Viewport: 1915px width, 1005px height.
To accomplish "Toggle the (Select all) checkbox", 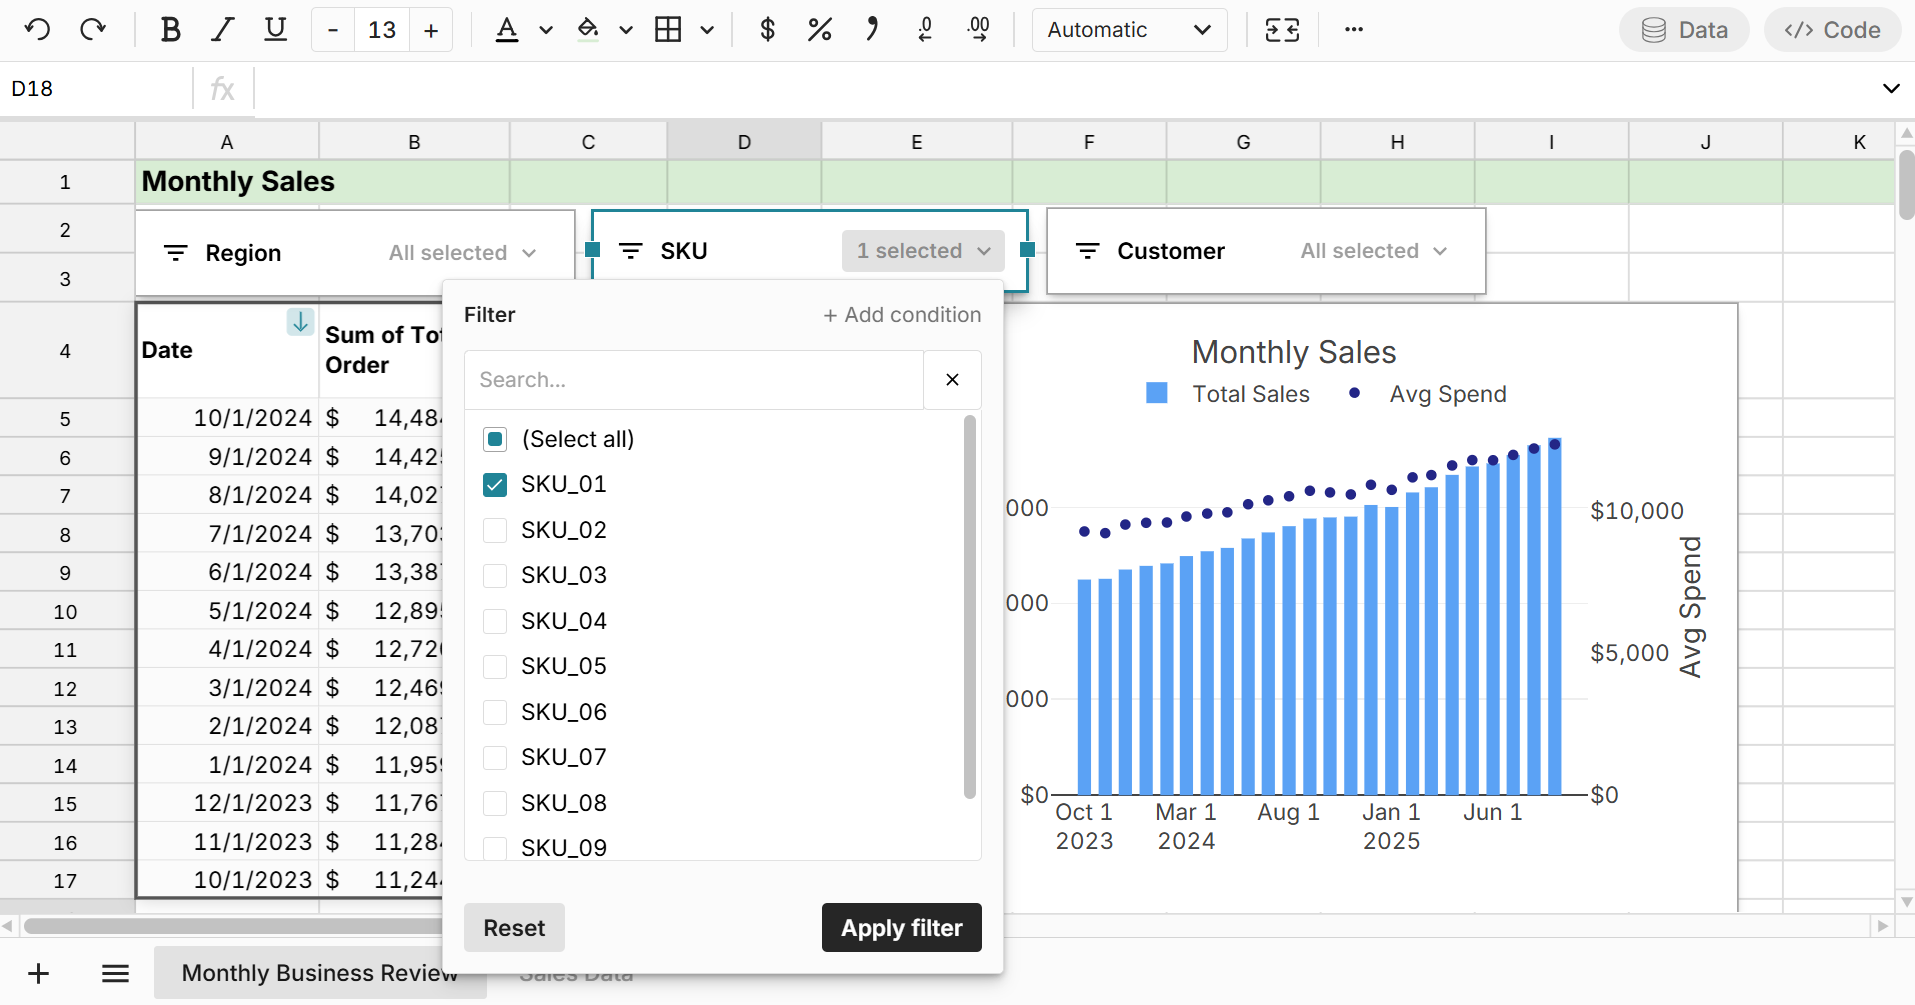I will [495, 439].
